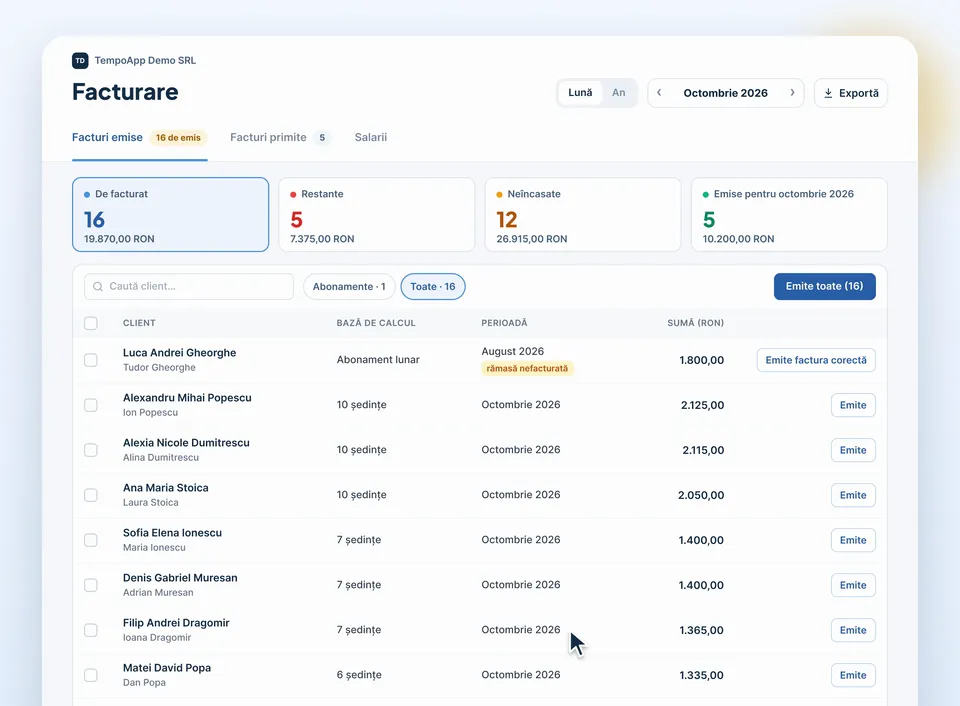Filter by Abonamente · 1
This screenshot has width=960, height=706.
[x=349, y=287]
